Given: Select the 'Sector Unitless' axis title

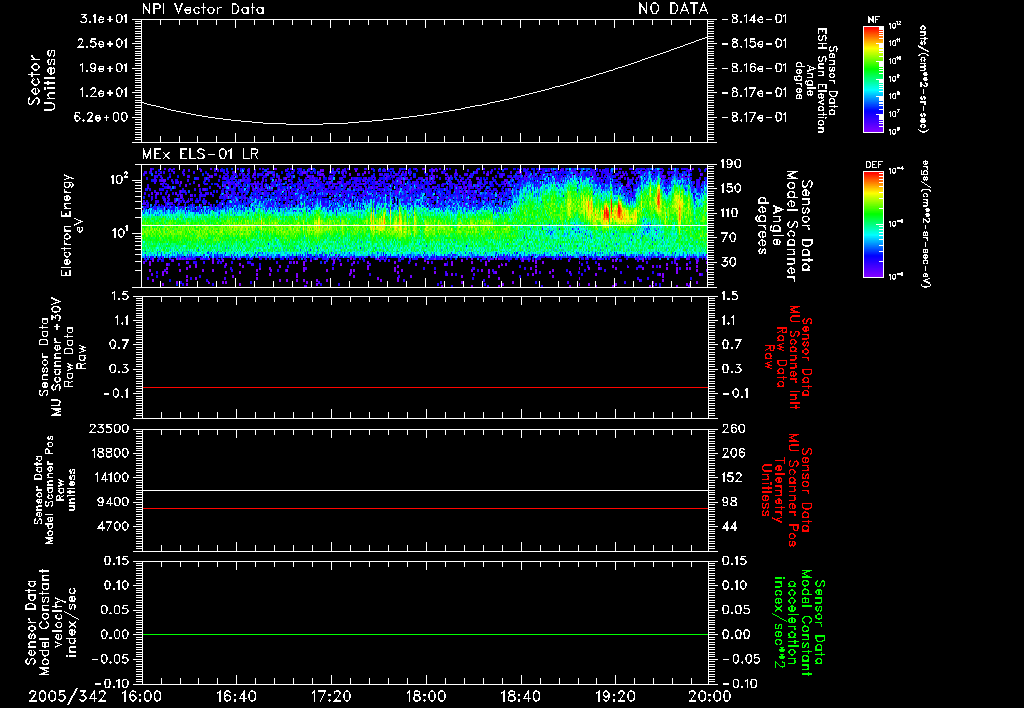Looking at the screenshot, I should (x=42, y=80).
